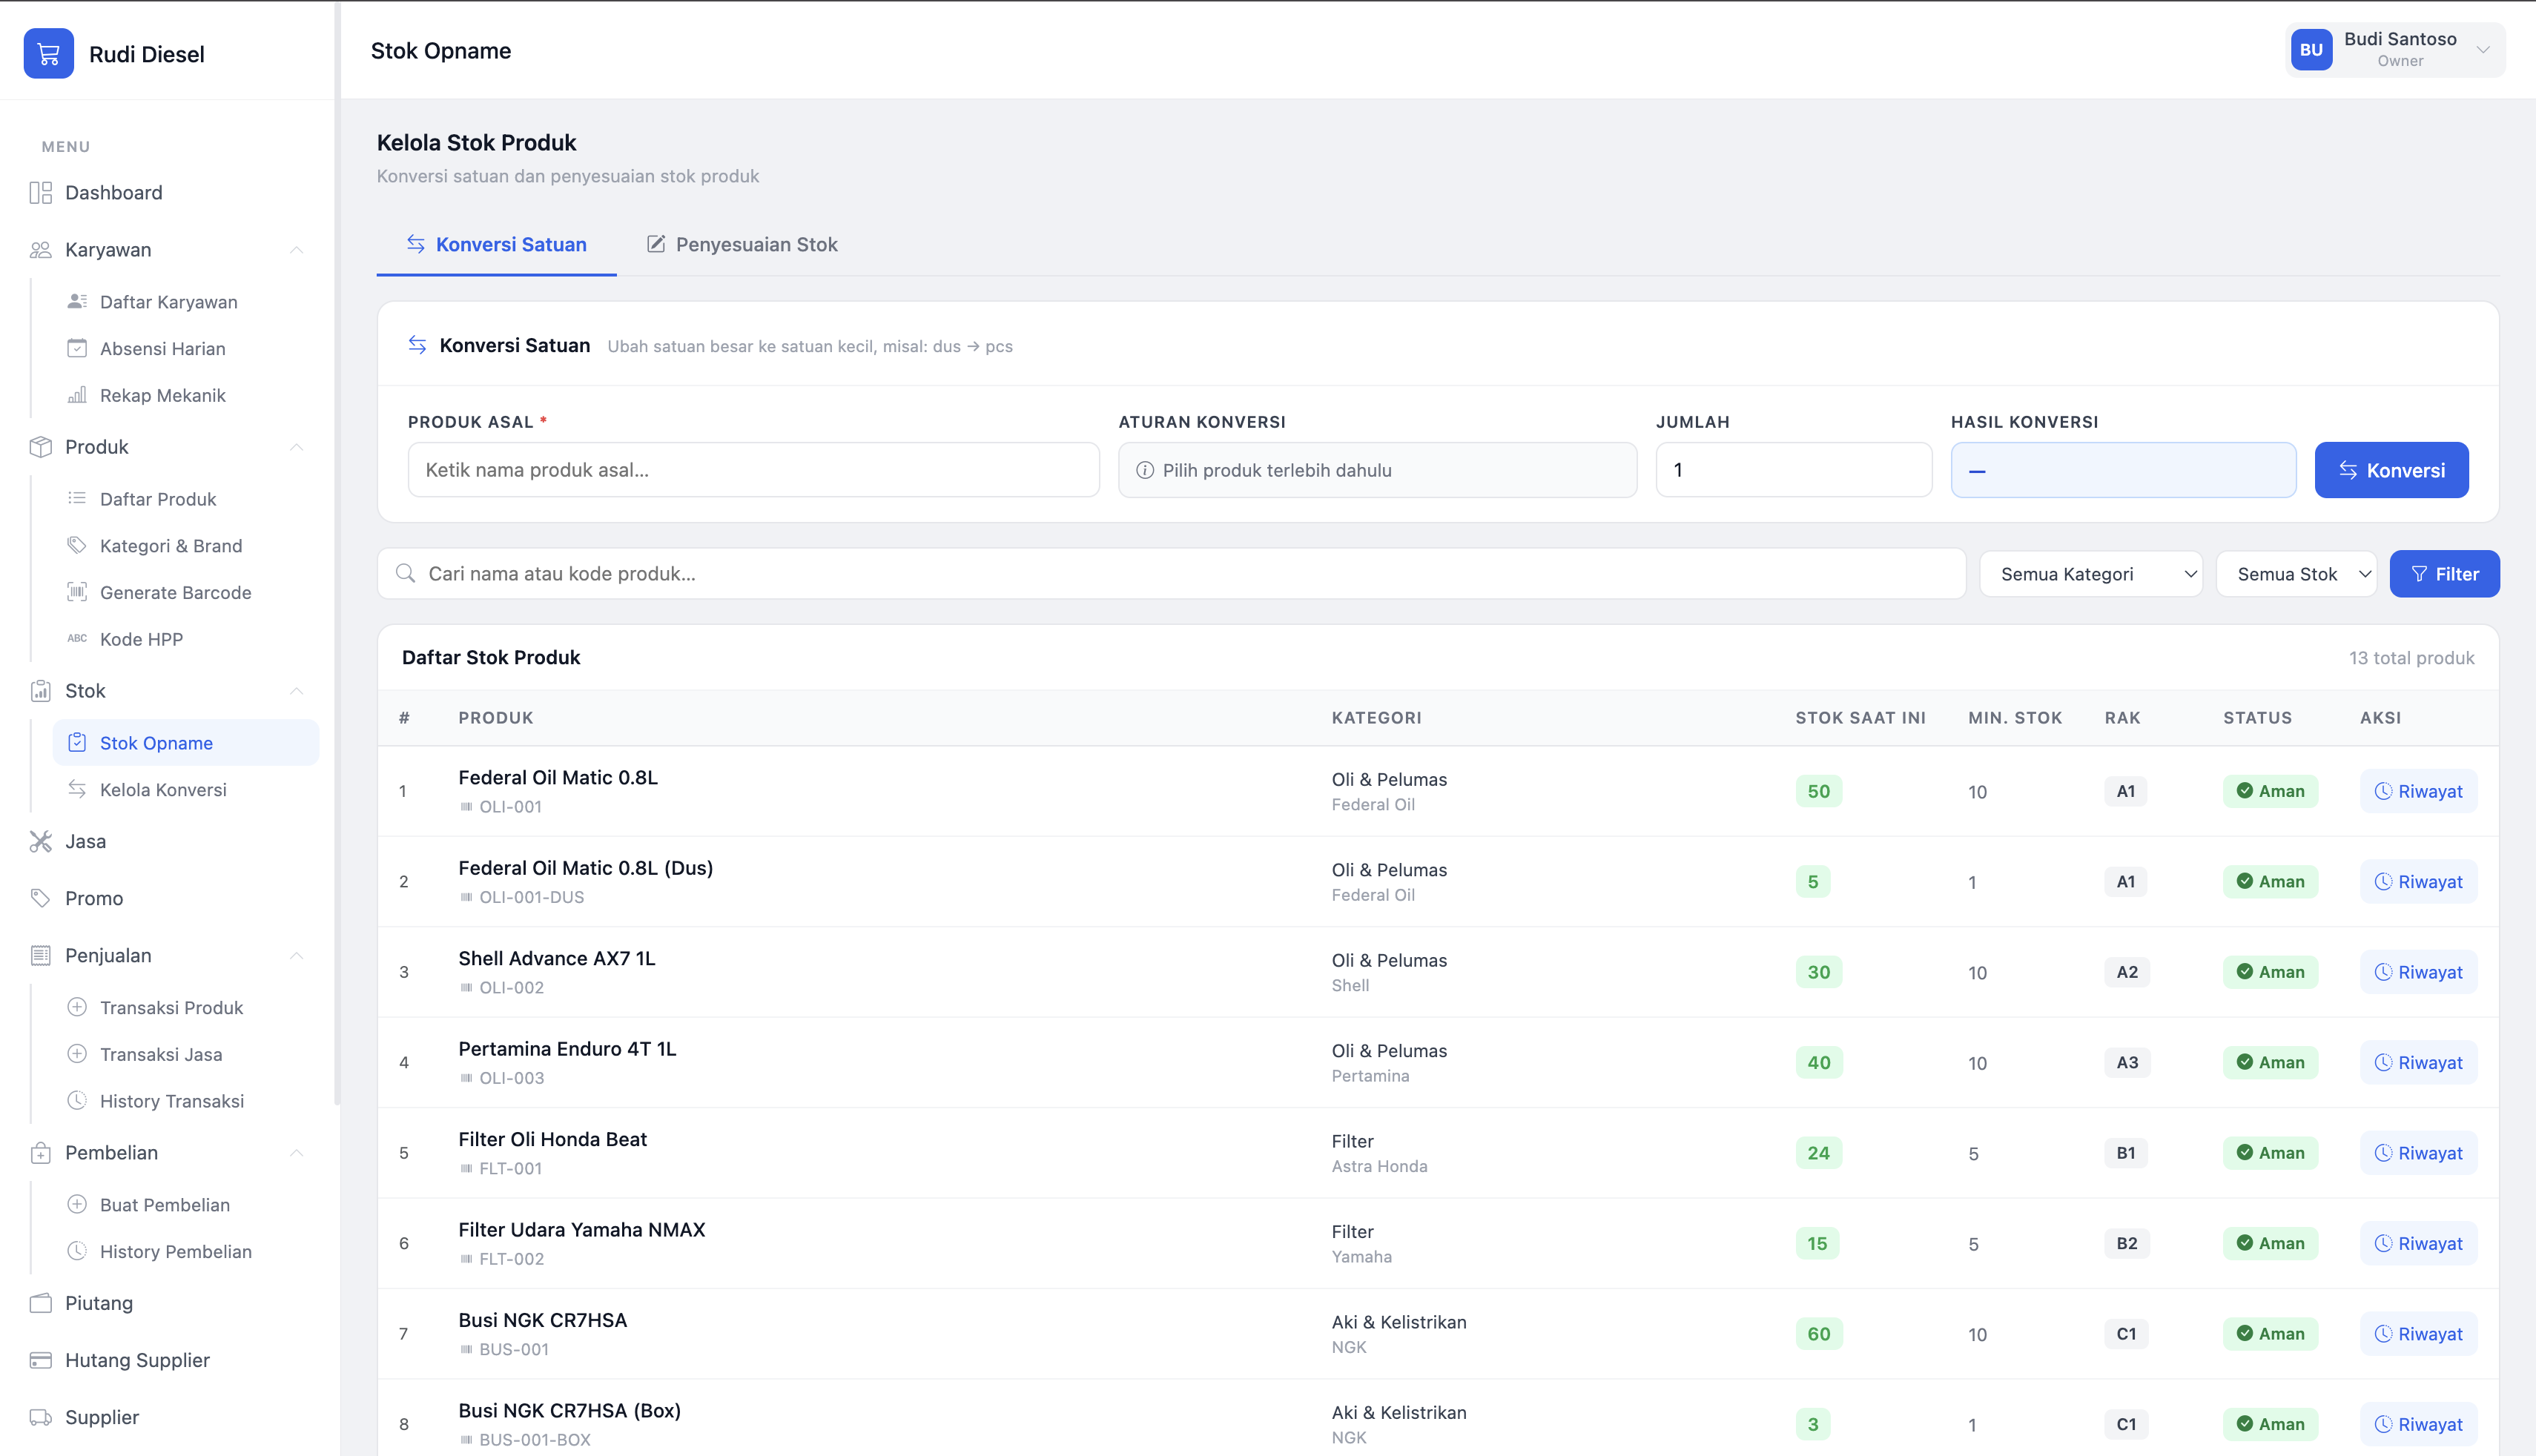Open Riwayat for Filter Udara Yamaha NMAX
2536x1456 pixels.
(x=2418, y=1243)
